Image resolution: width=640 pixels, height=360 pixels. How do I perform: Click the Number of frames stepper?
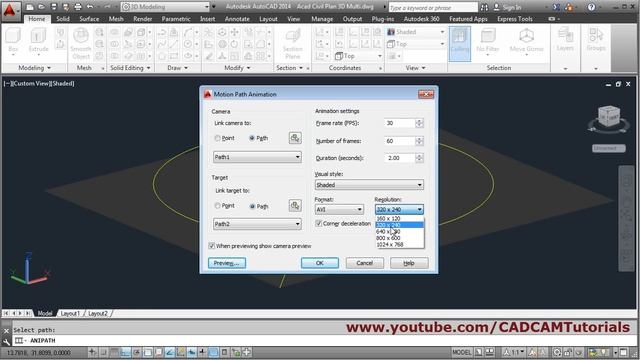tap(419, 141)
